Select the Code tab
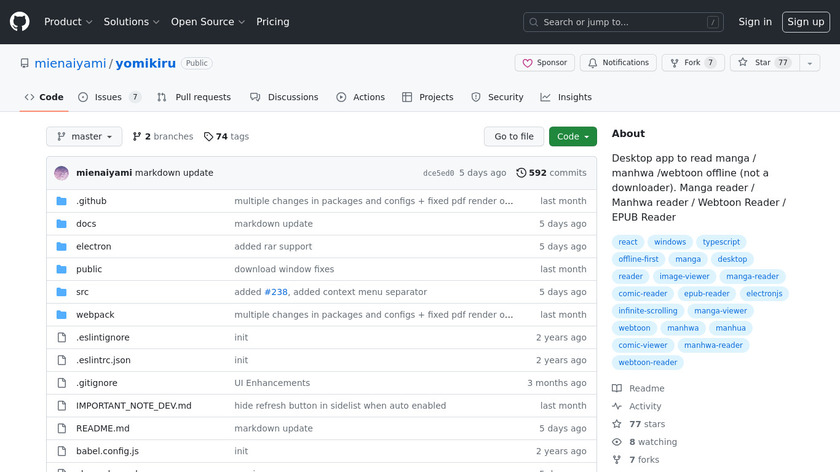This screenshot has height=472, width=840. 44,97
